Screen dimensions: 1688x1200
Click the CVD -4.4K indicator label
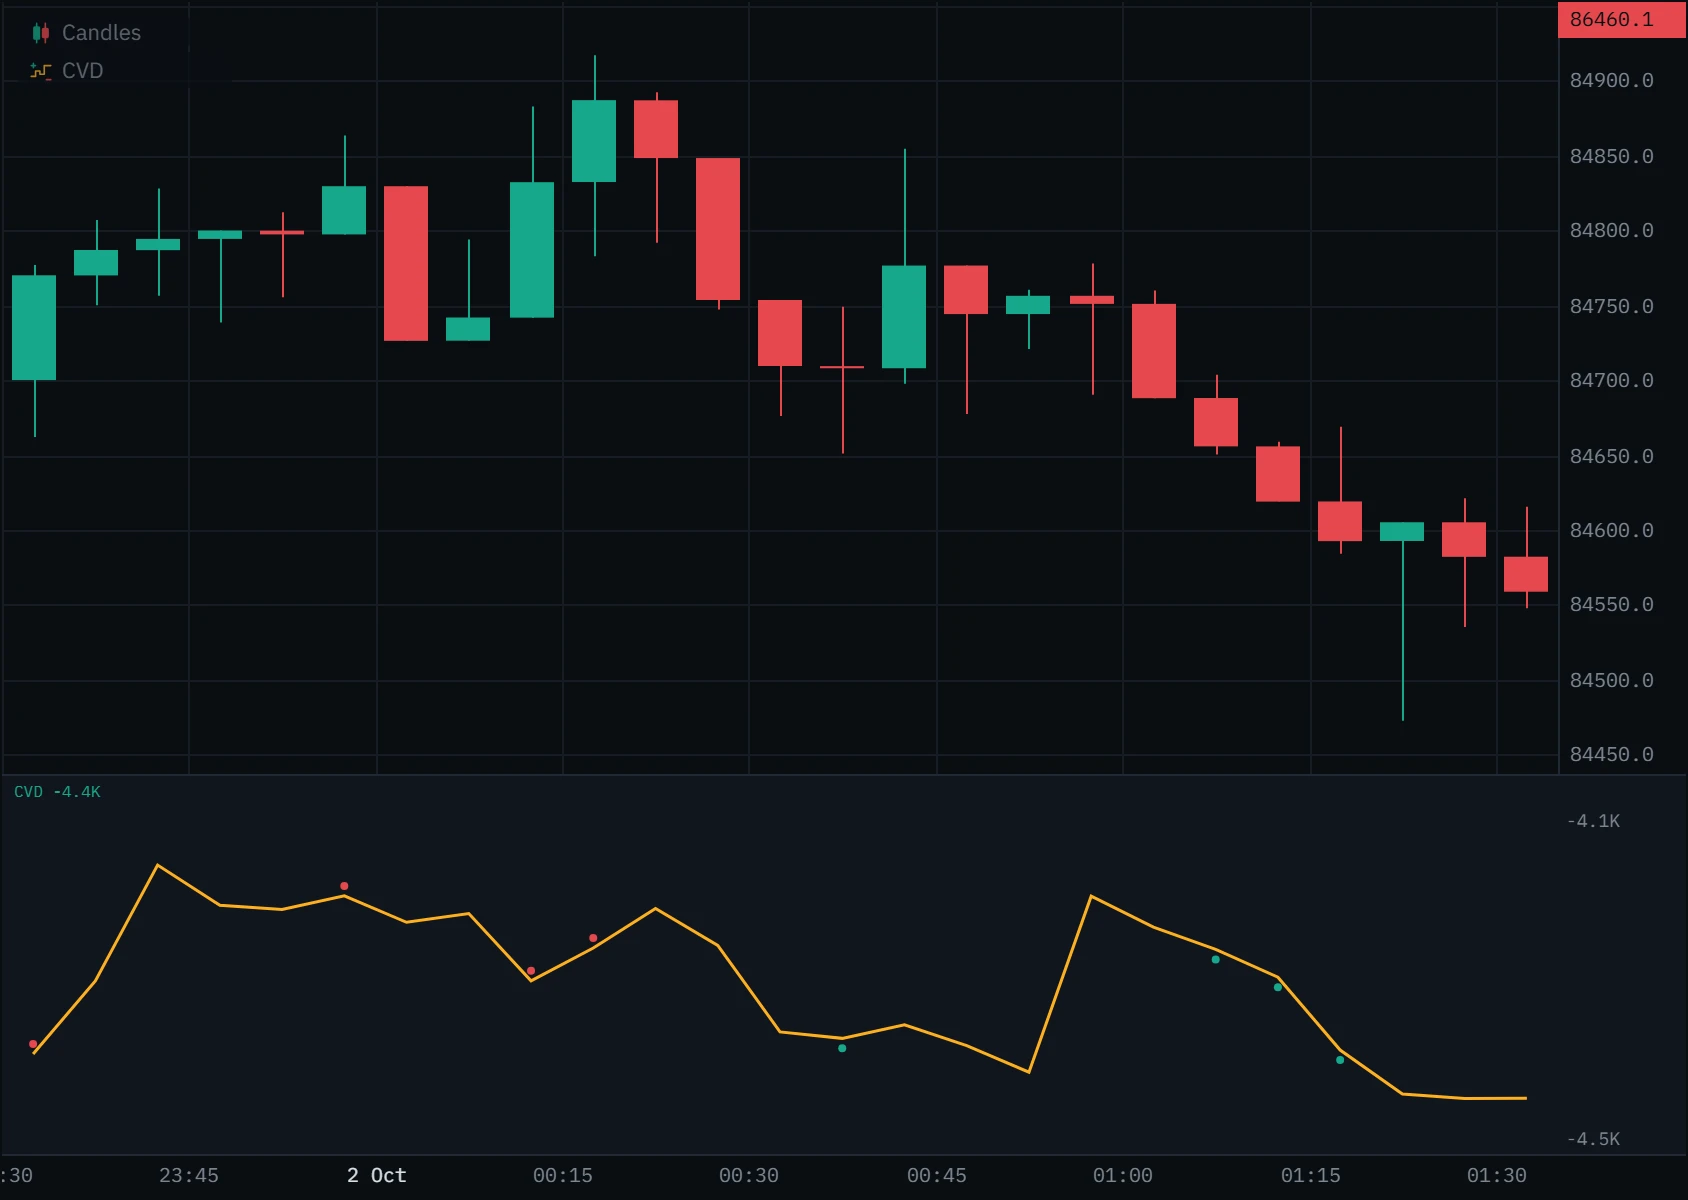(x=57, y=792)
